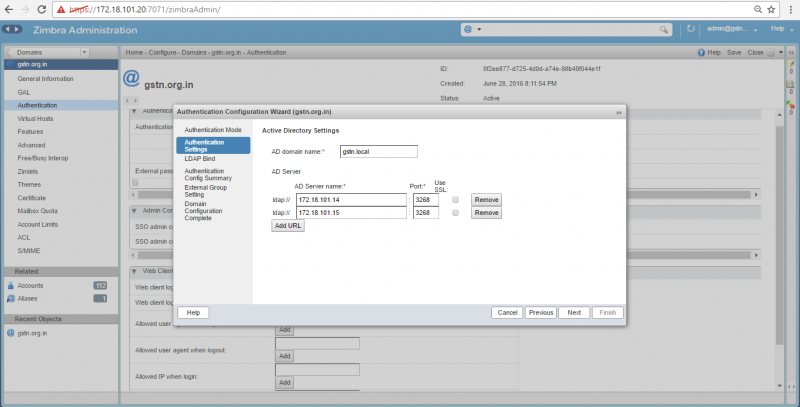Click Add URL button
This screenshot has height=407, width=800.
[288, 225]
